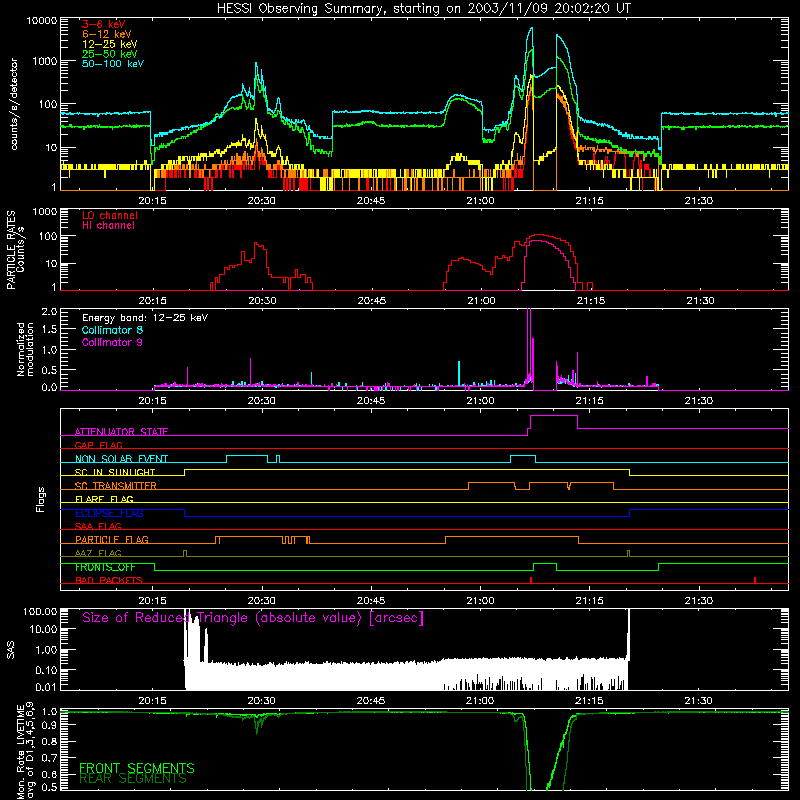Select the SC TRANSMITTER flag label
Image resolution: width=800 pixels, height=800 pixels.
click(x=116, y=486)
